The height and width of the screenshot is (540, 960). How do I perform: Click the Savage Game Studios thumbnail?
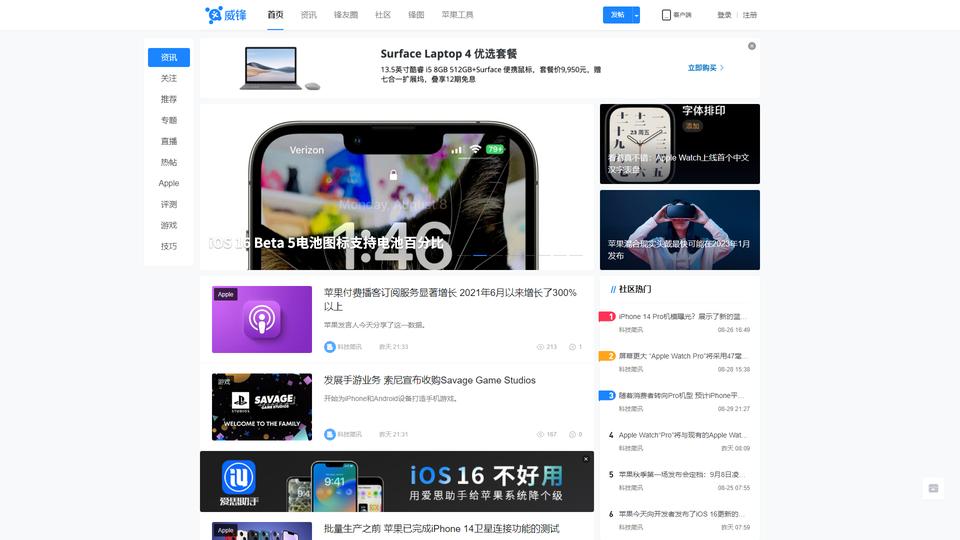[262, 407]
